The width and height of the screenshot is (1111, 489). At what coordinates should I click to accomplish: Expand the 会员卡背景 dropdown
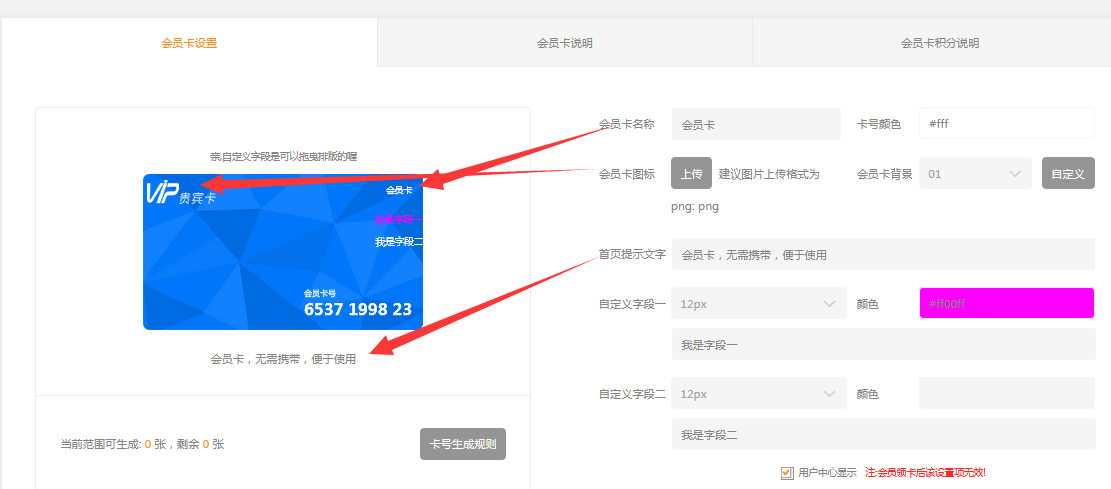click(975, 173)
